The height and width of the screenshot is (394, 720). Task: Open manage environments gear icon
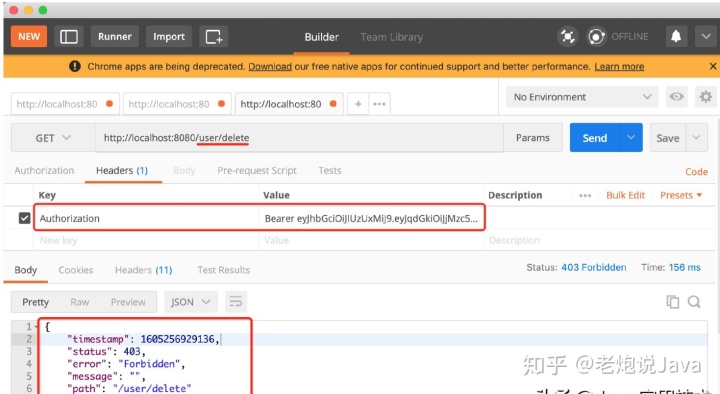click(x=705, y=97)
